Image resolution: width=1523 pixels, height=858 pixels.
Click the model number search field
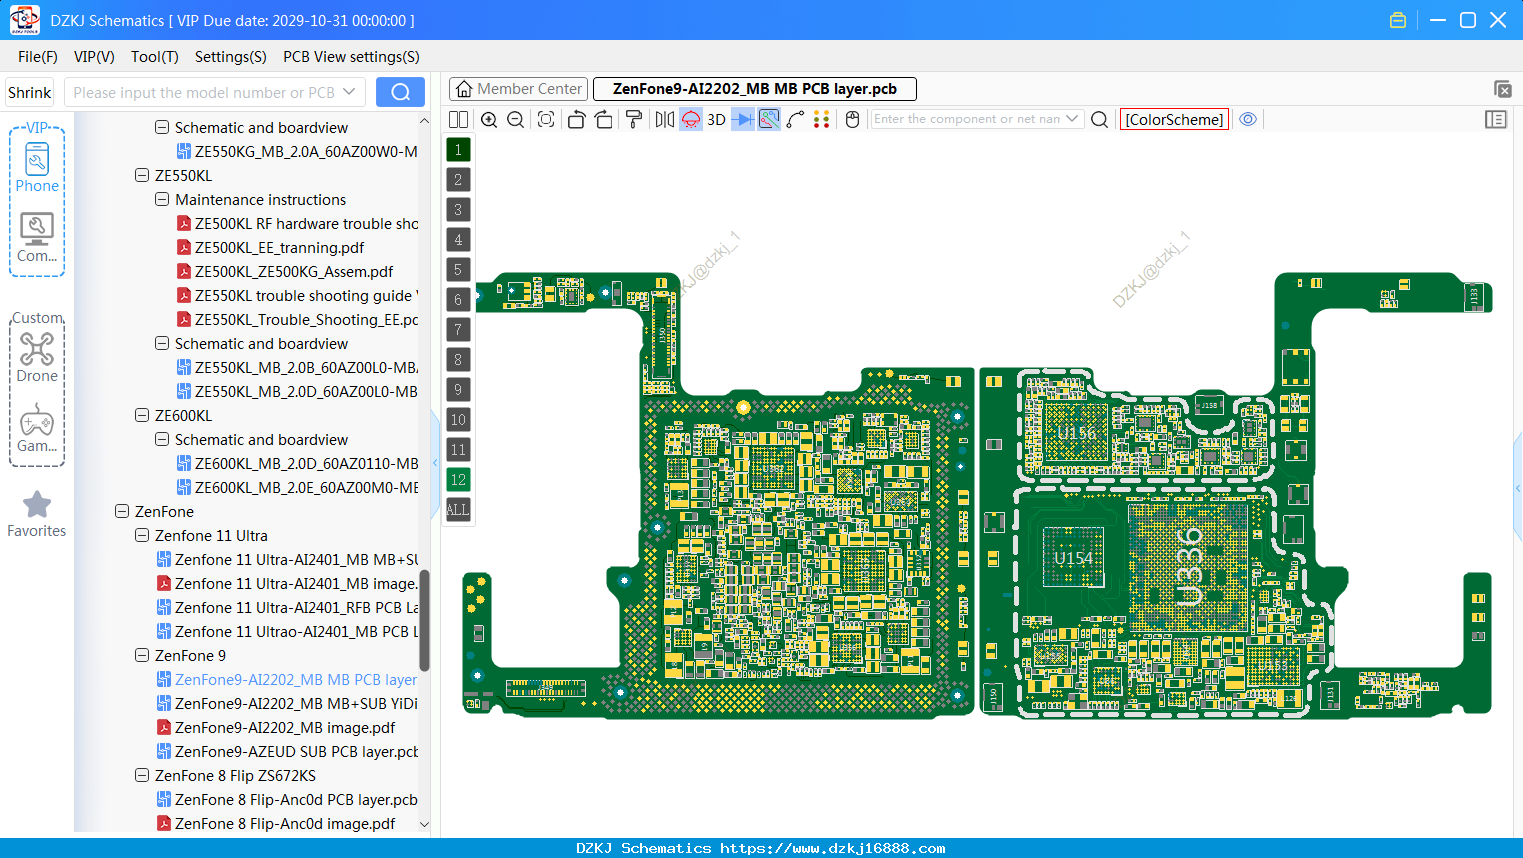203,92
